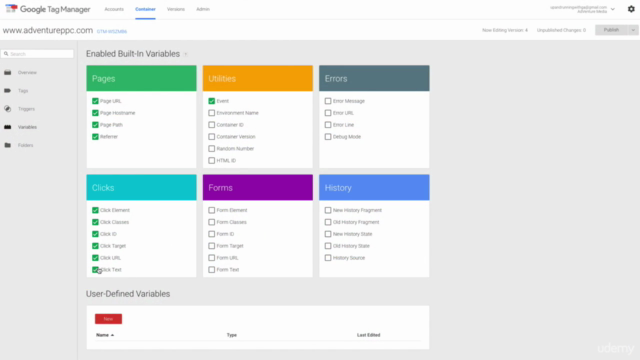This screenshot has width=640, height=360.
Task: Disable the Click URL variable
Action: click(x=95, y=258)
